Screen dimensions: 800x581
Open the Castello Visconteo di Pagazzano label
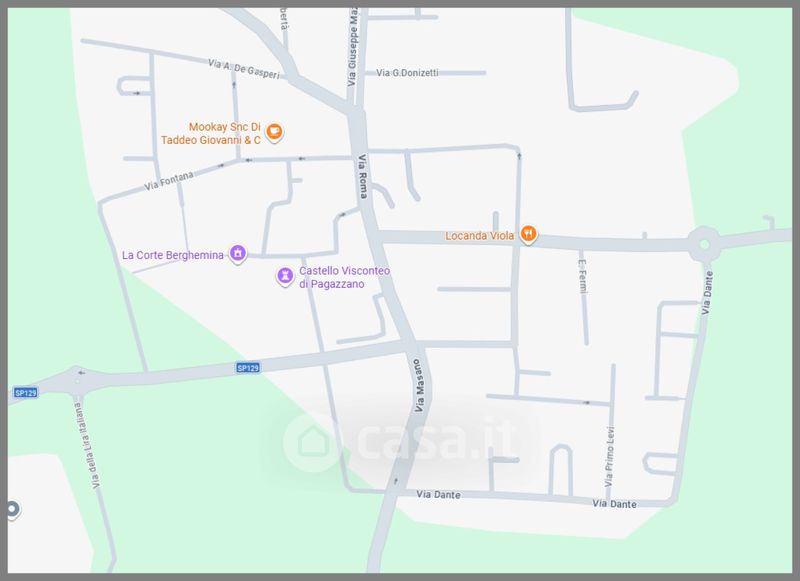click(x=344, y=277)
